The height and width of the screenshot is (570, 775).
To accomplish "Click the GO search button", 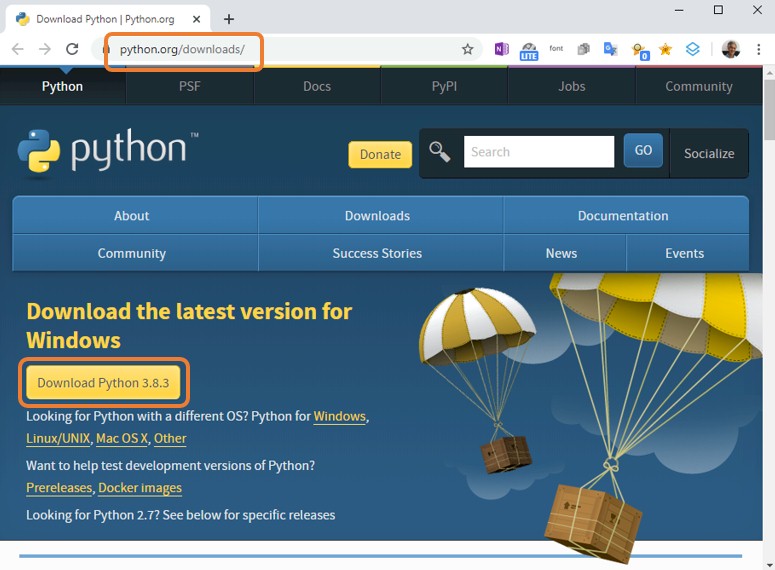I will click(x=643, y=150).
